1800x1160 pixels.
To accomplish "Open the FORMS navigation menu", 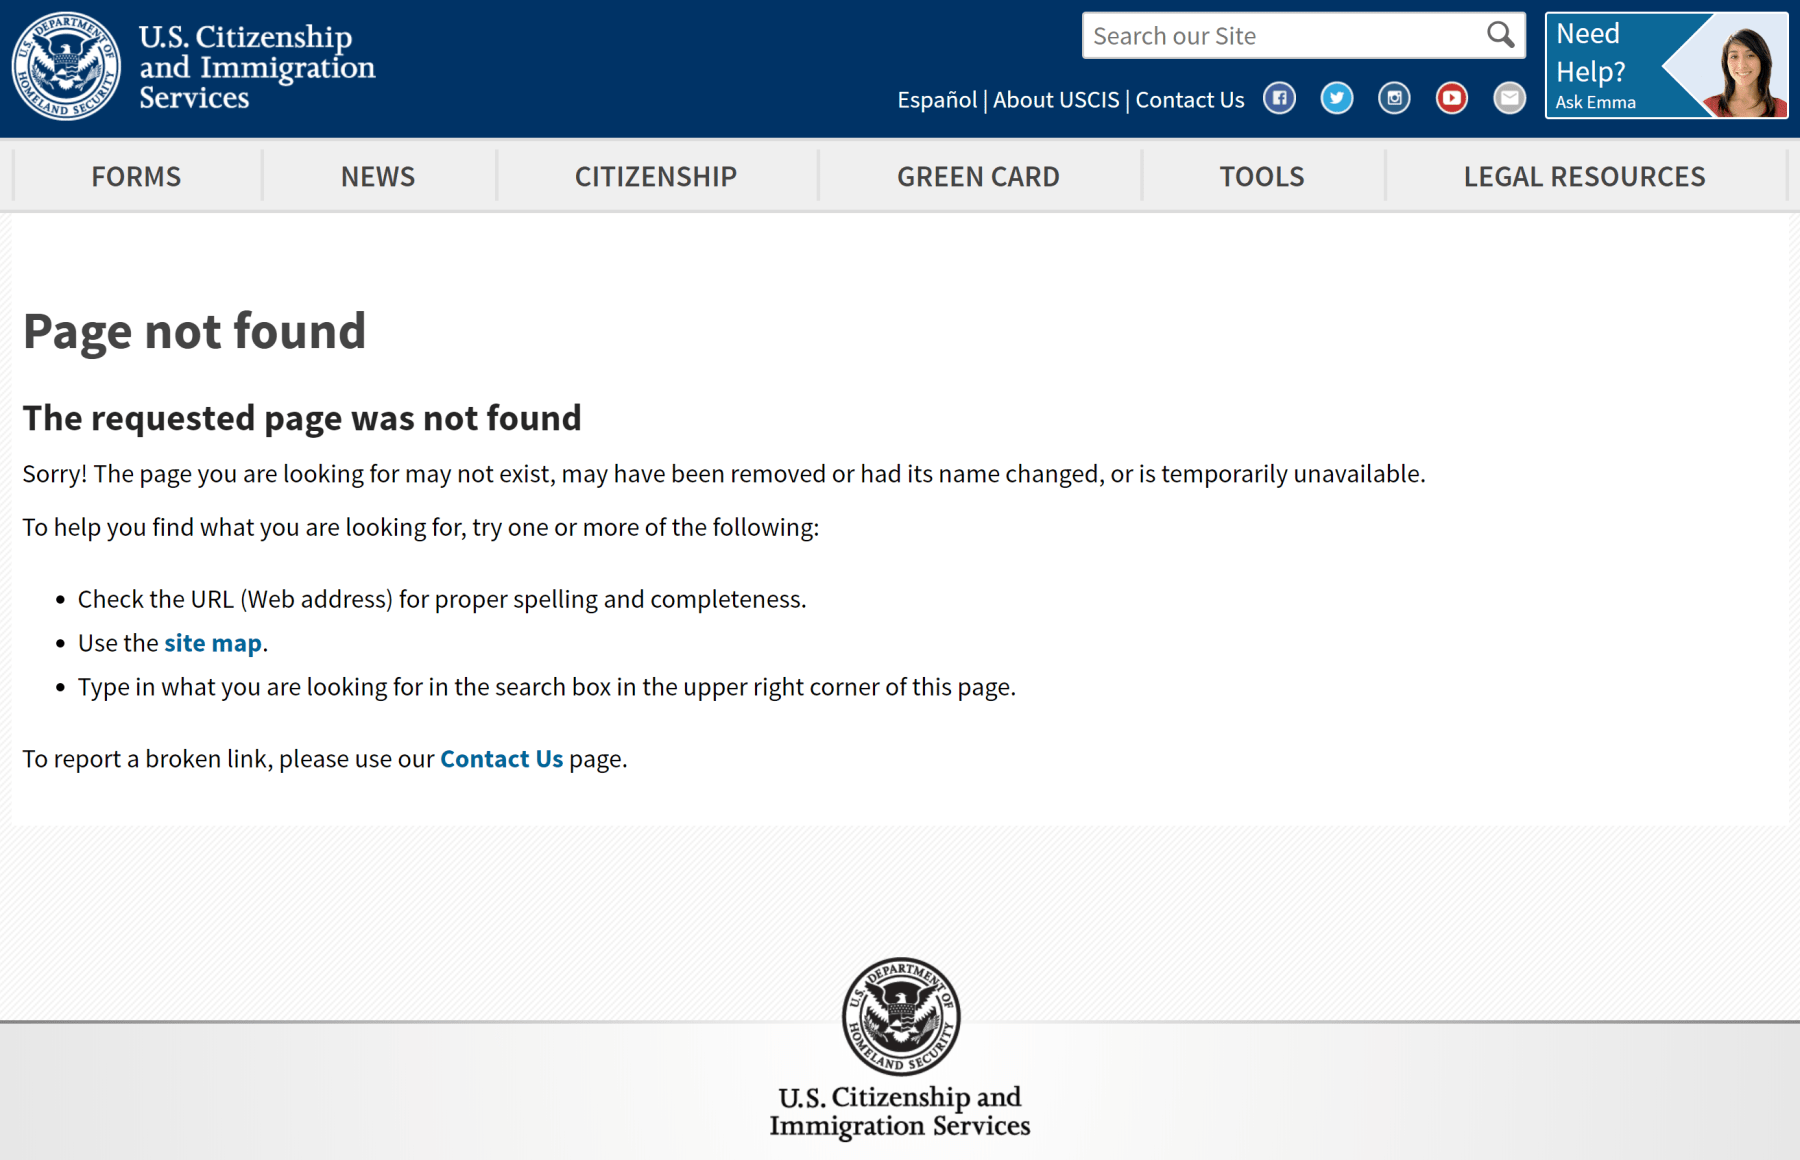I will coord(136,177).
